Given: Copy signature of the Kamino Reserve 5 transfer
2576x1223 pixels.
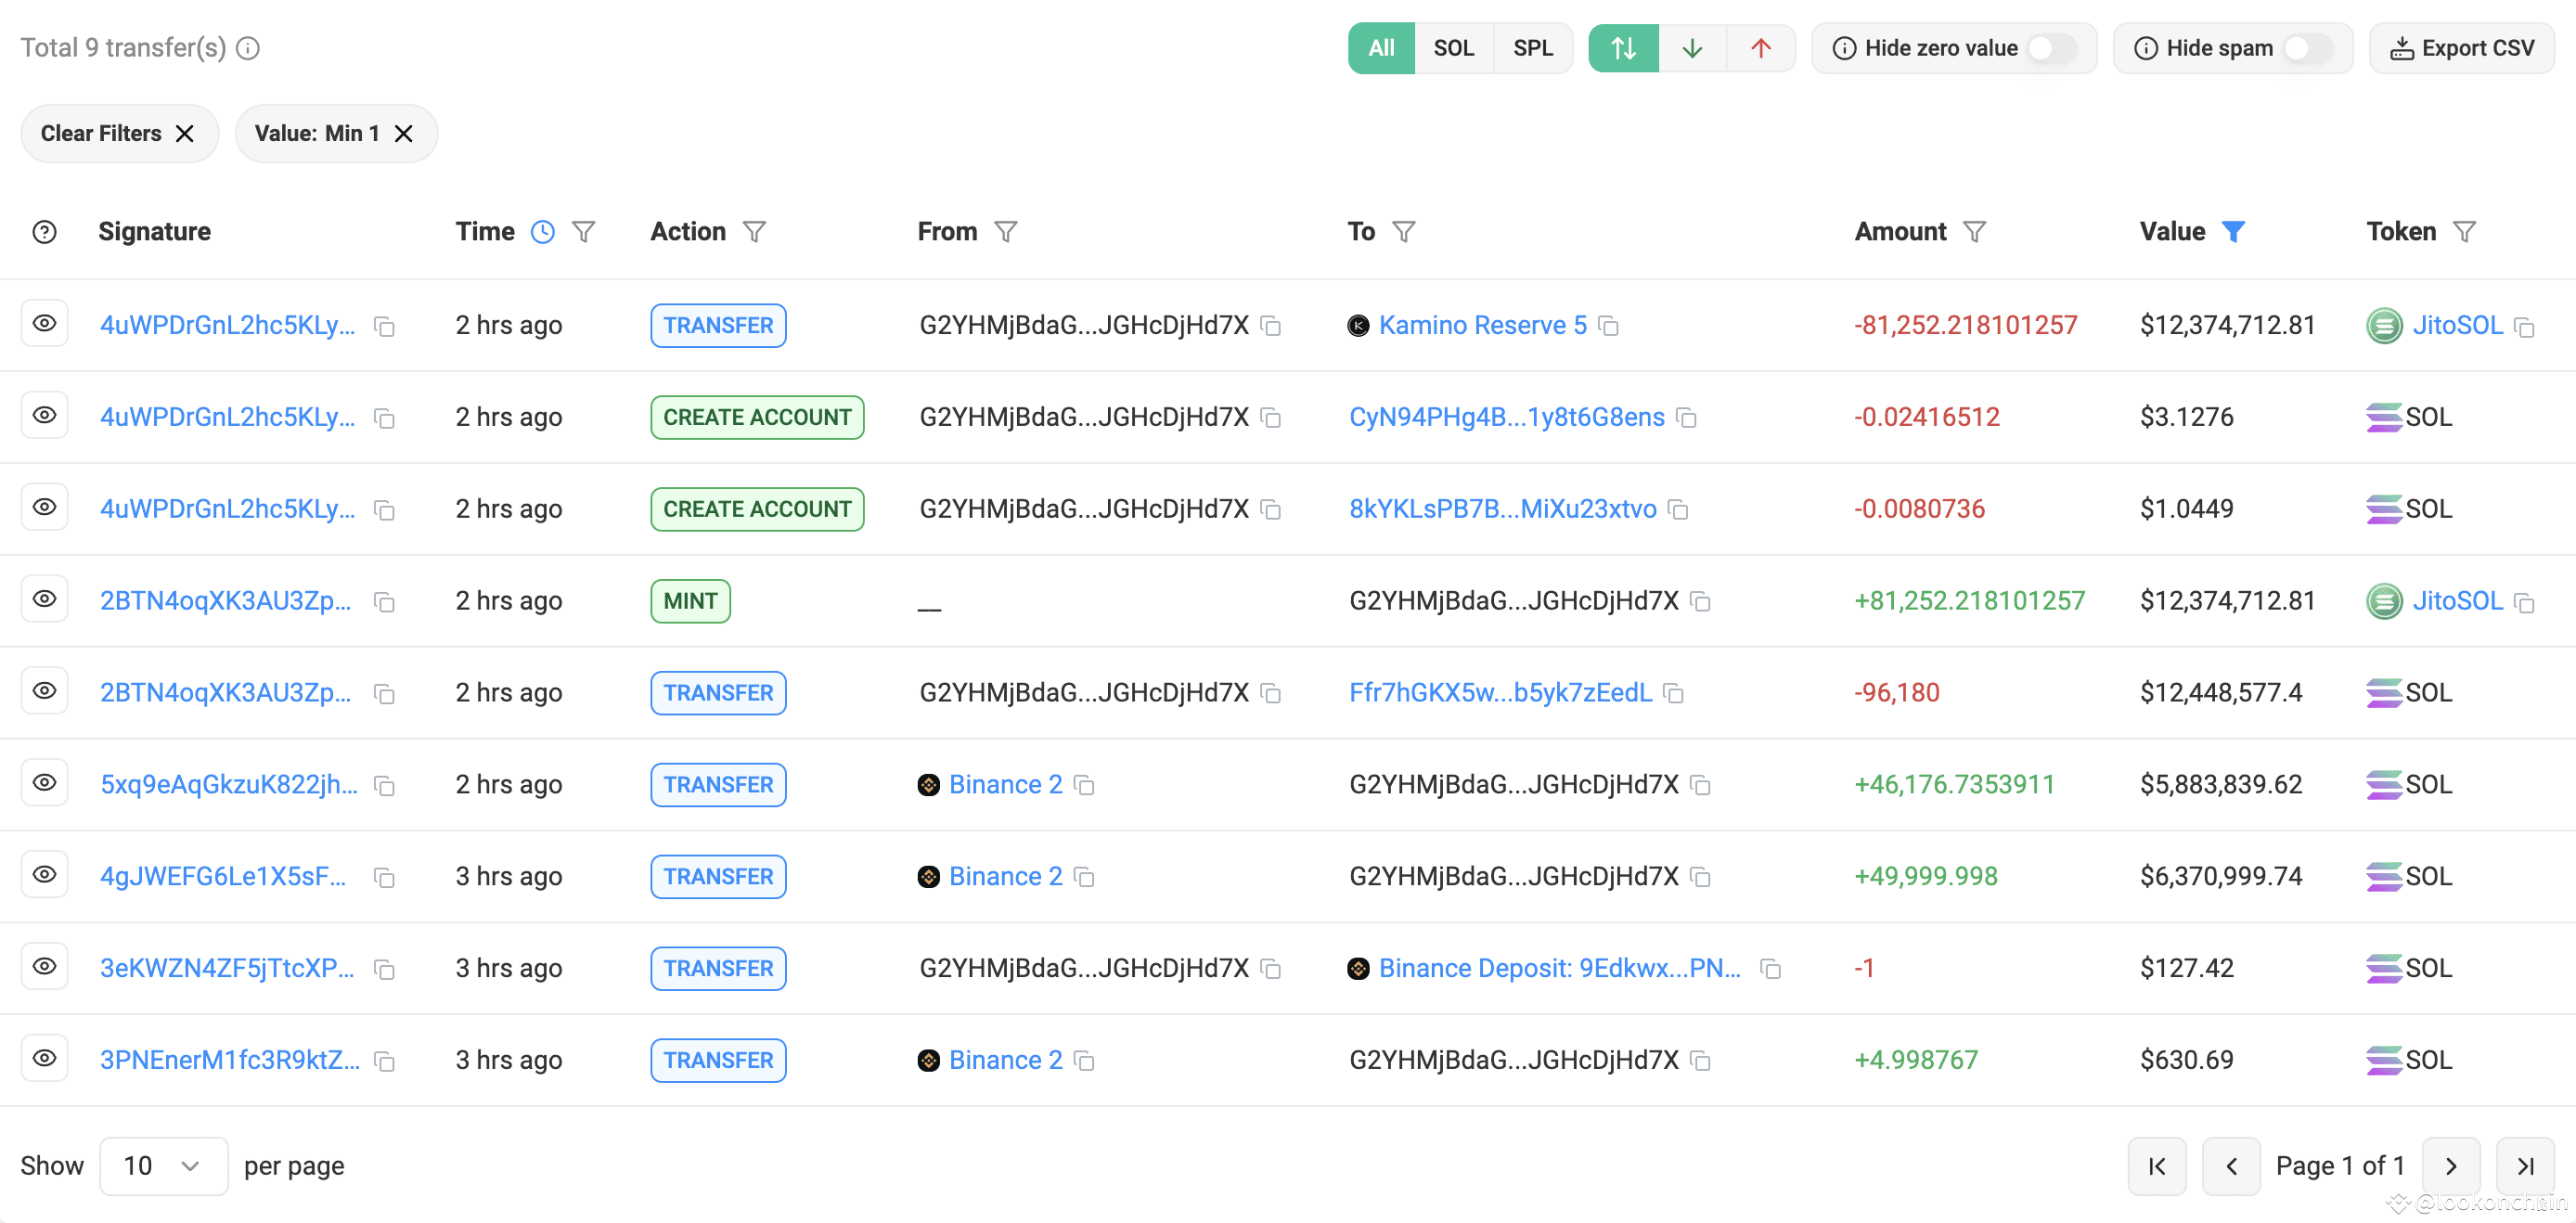Looking at the screenshot, I should tap(384, 326).
